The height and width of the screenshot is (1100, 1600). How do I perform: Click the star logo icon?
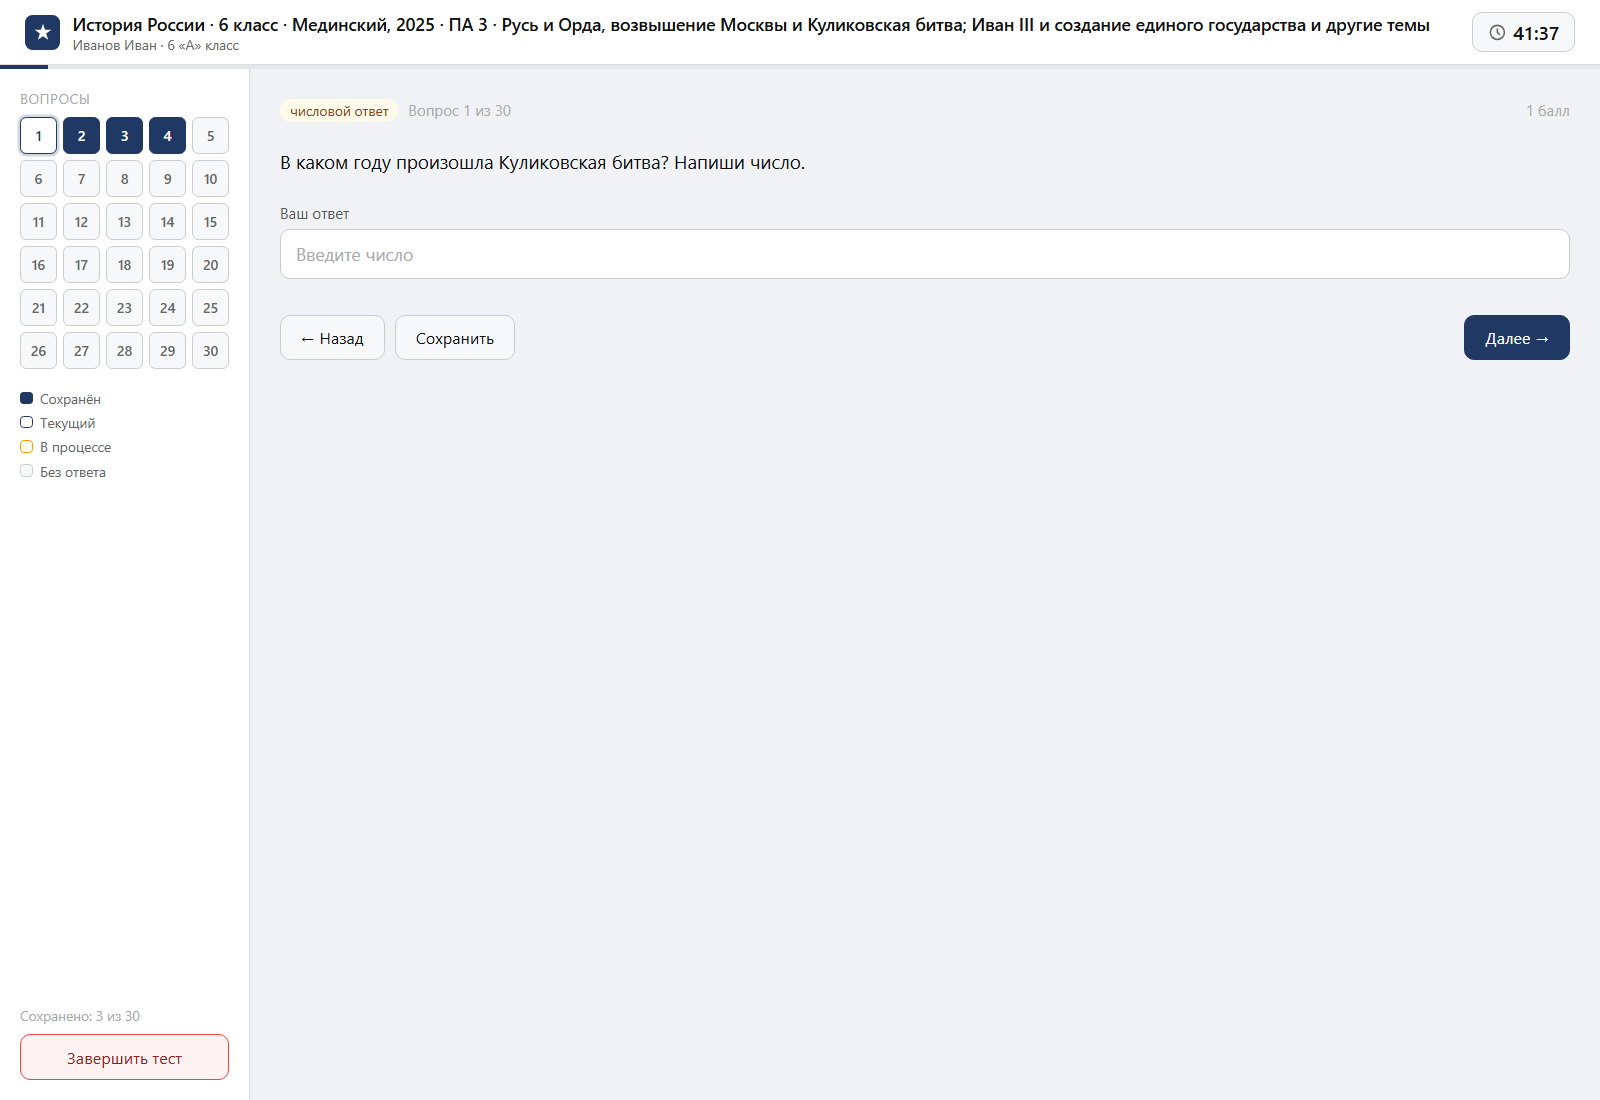(x=42, y=32)
